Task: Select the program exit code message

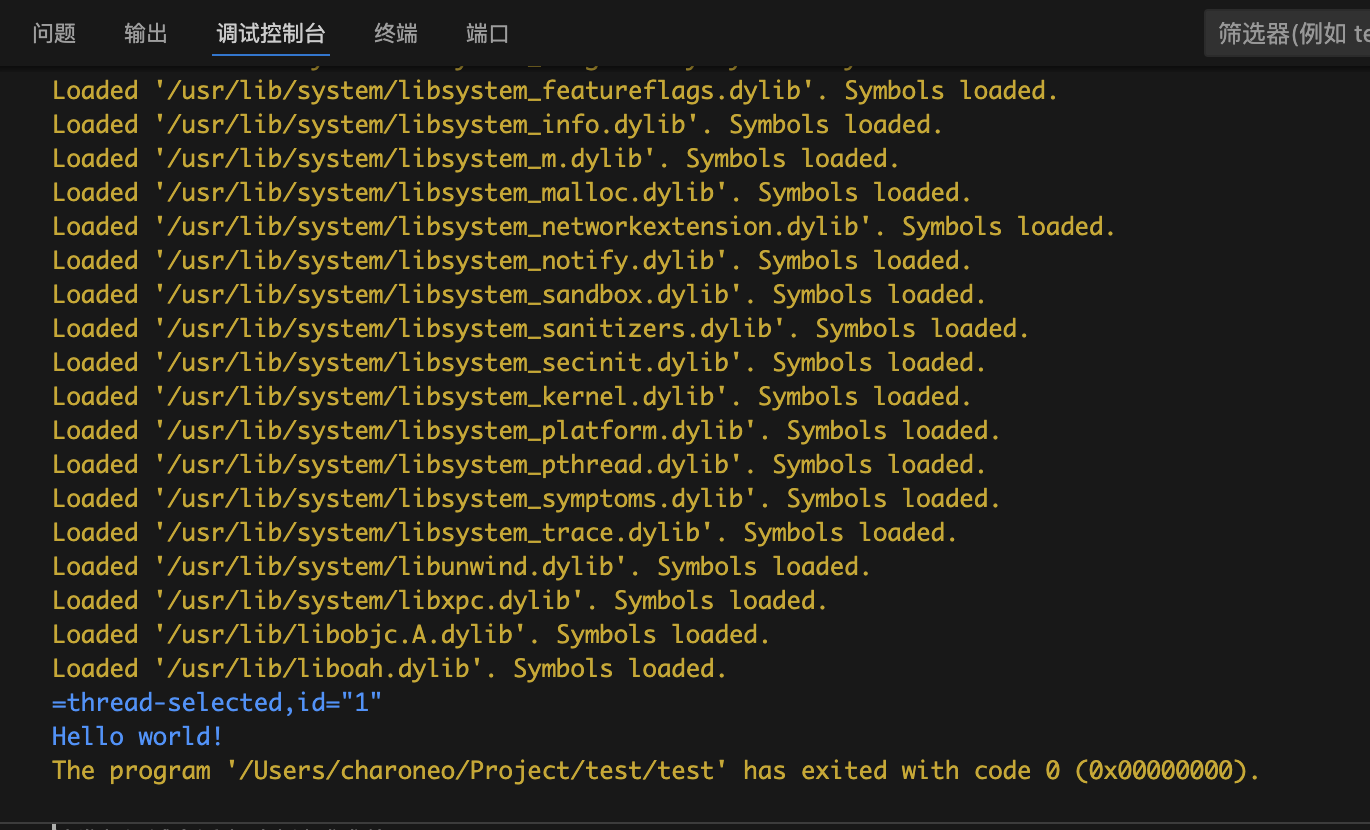Action: (655, 770)
